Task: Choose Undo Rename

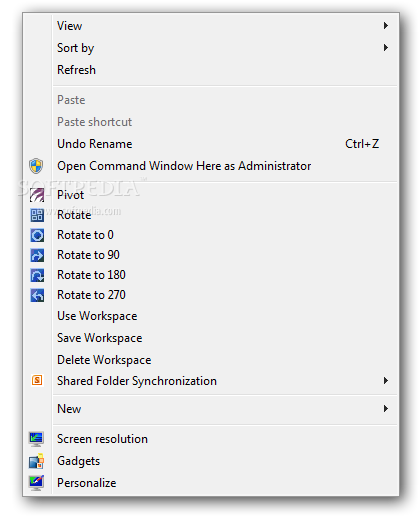Action: (211, 144)
